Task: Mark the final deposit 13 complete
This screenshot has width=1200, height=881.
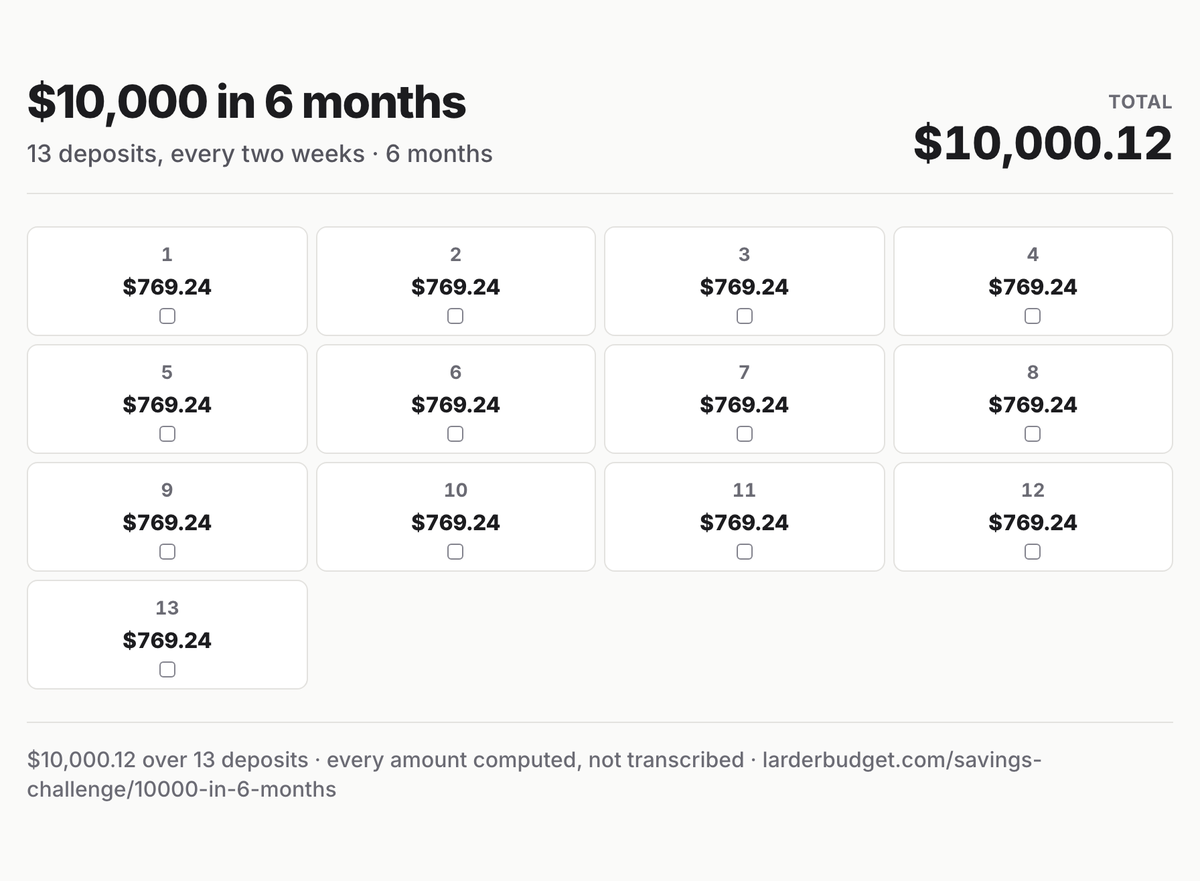Action: tap(167, 670)
